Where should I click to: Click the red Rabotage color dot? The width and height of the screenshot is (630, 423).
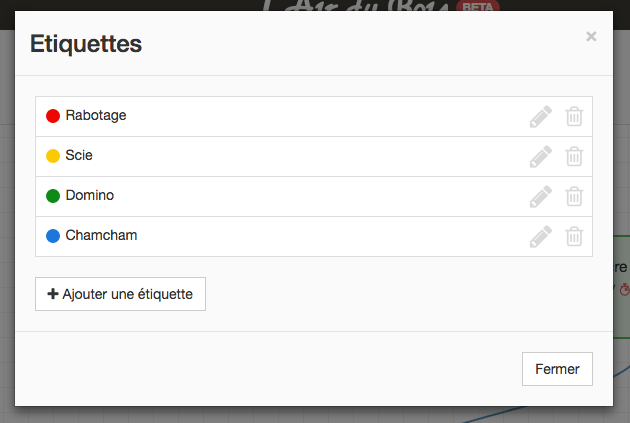(53, 116)
